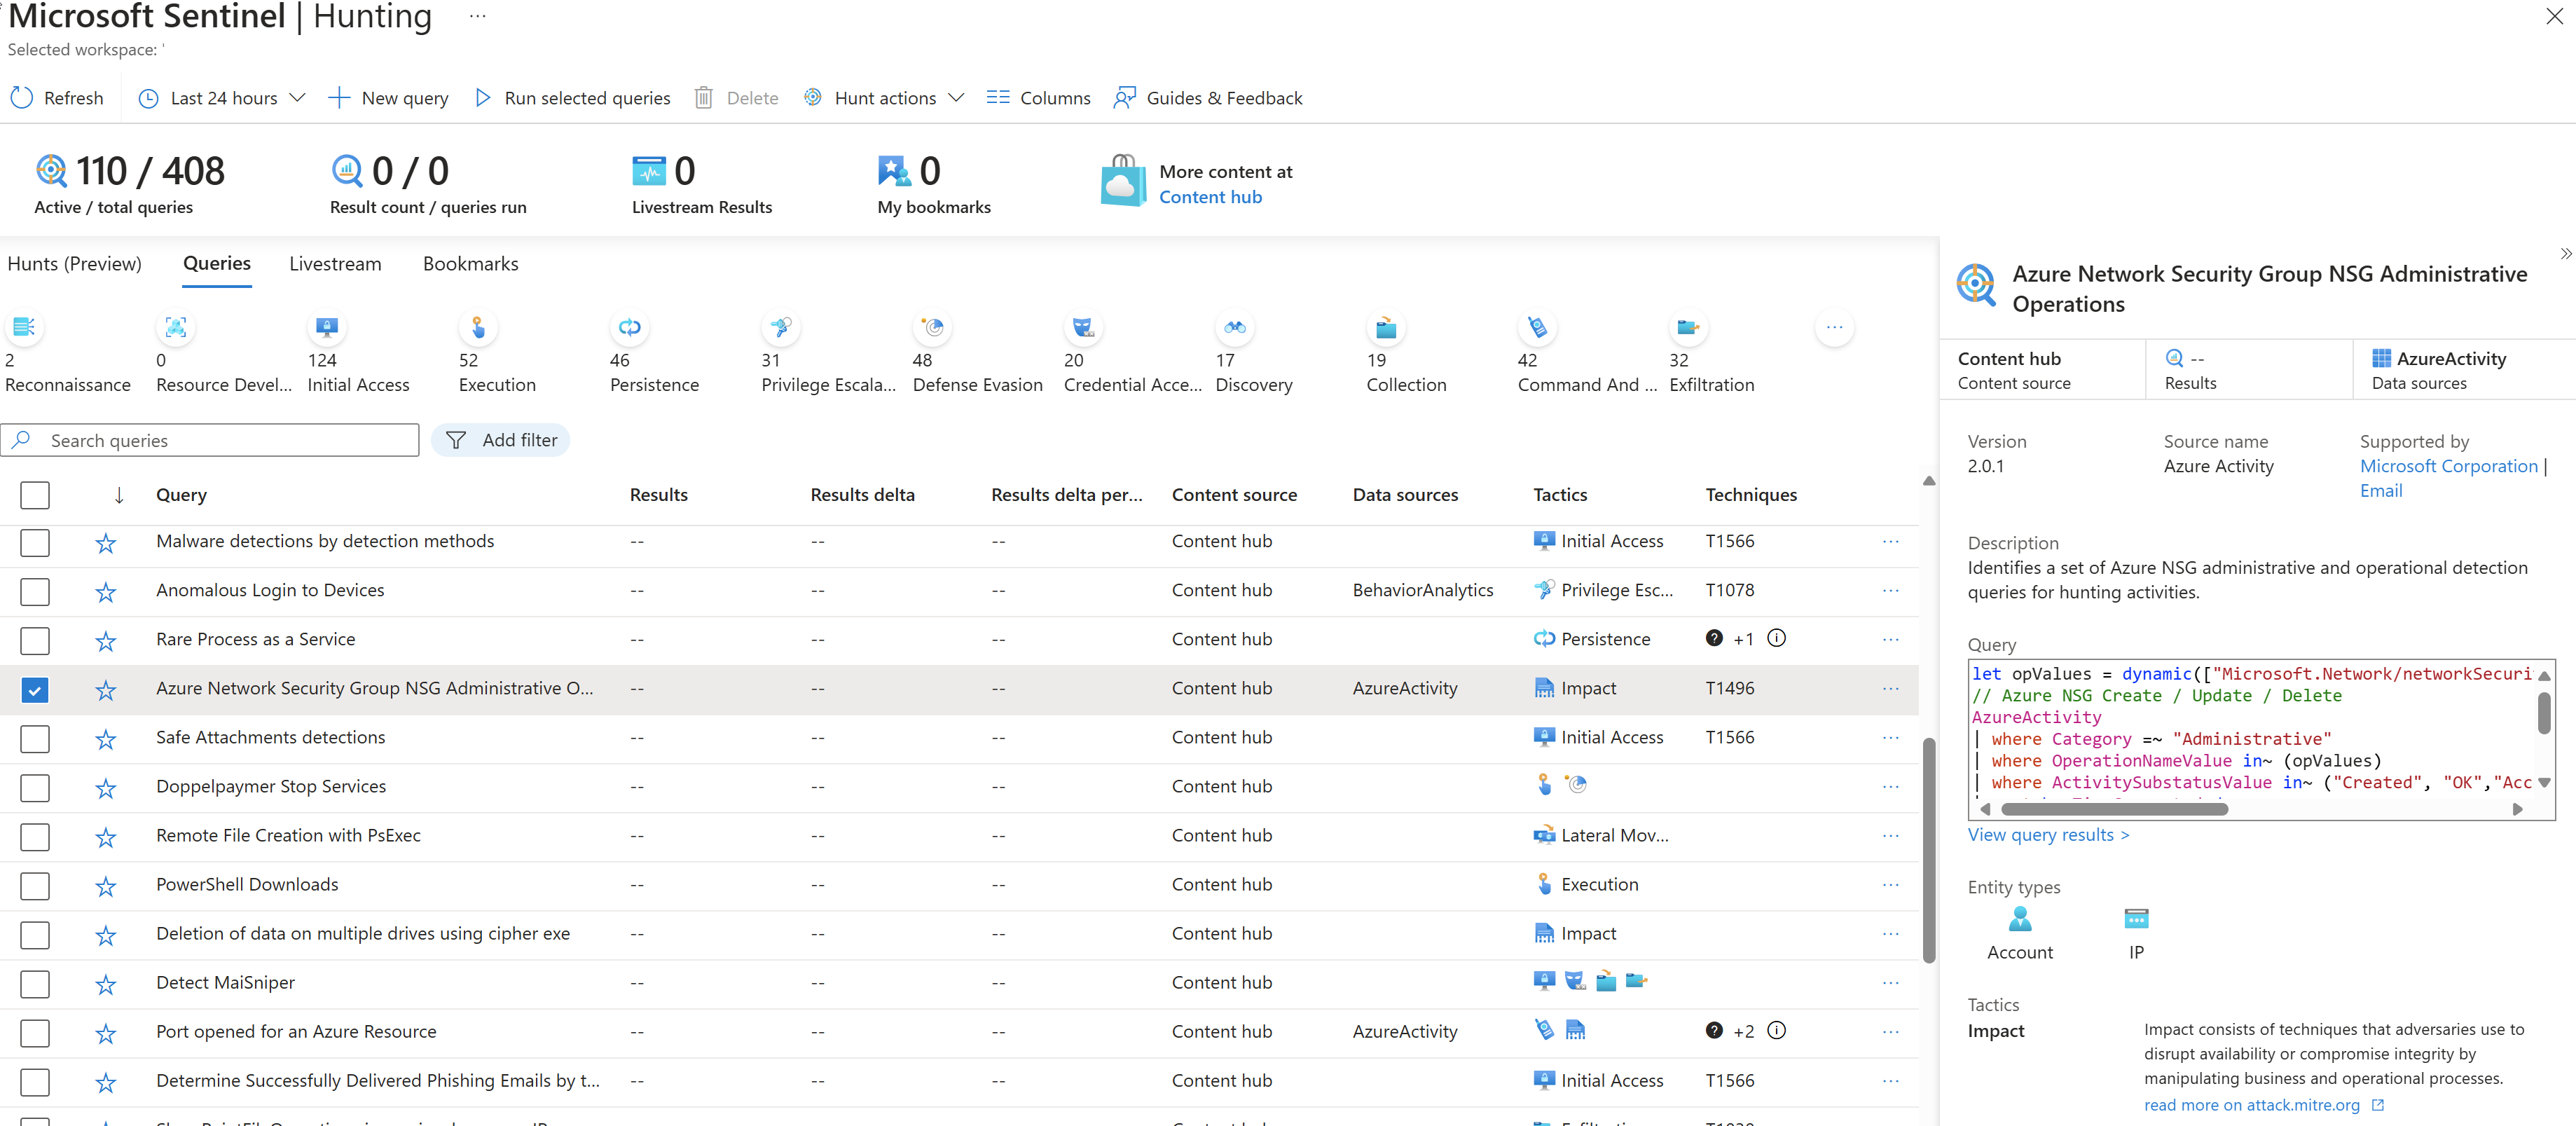Click the Command And Control tactic icon
2576x1126 pixels.
click(1537, 327)
